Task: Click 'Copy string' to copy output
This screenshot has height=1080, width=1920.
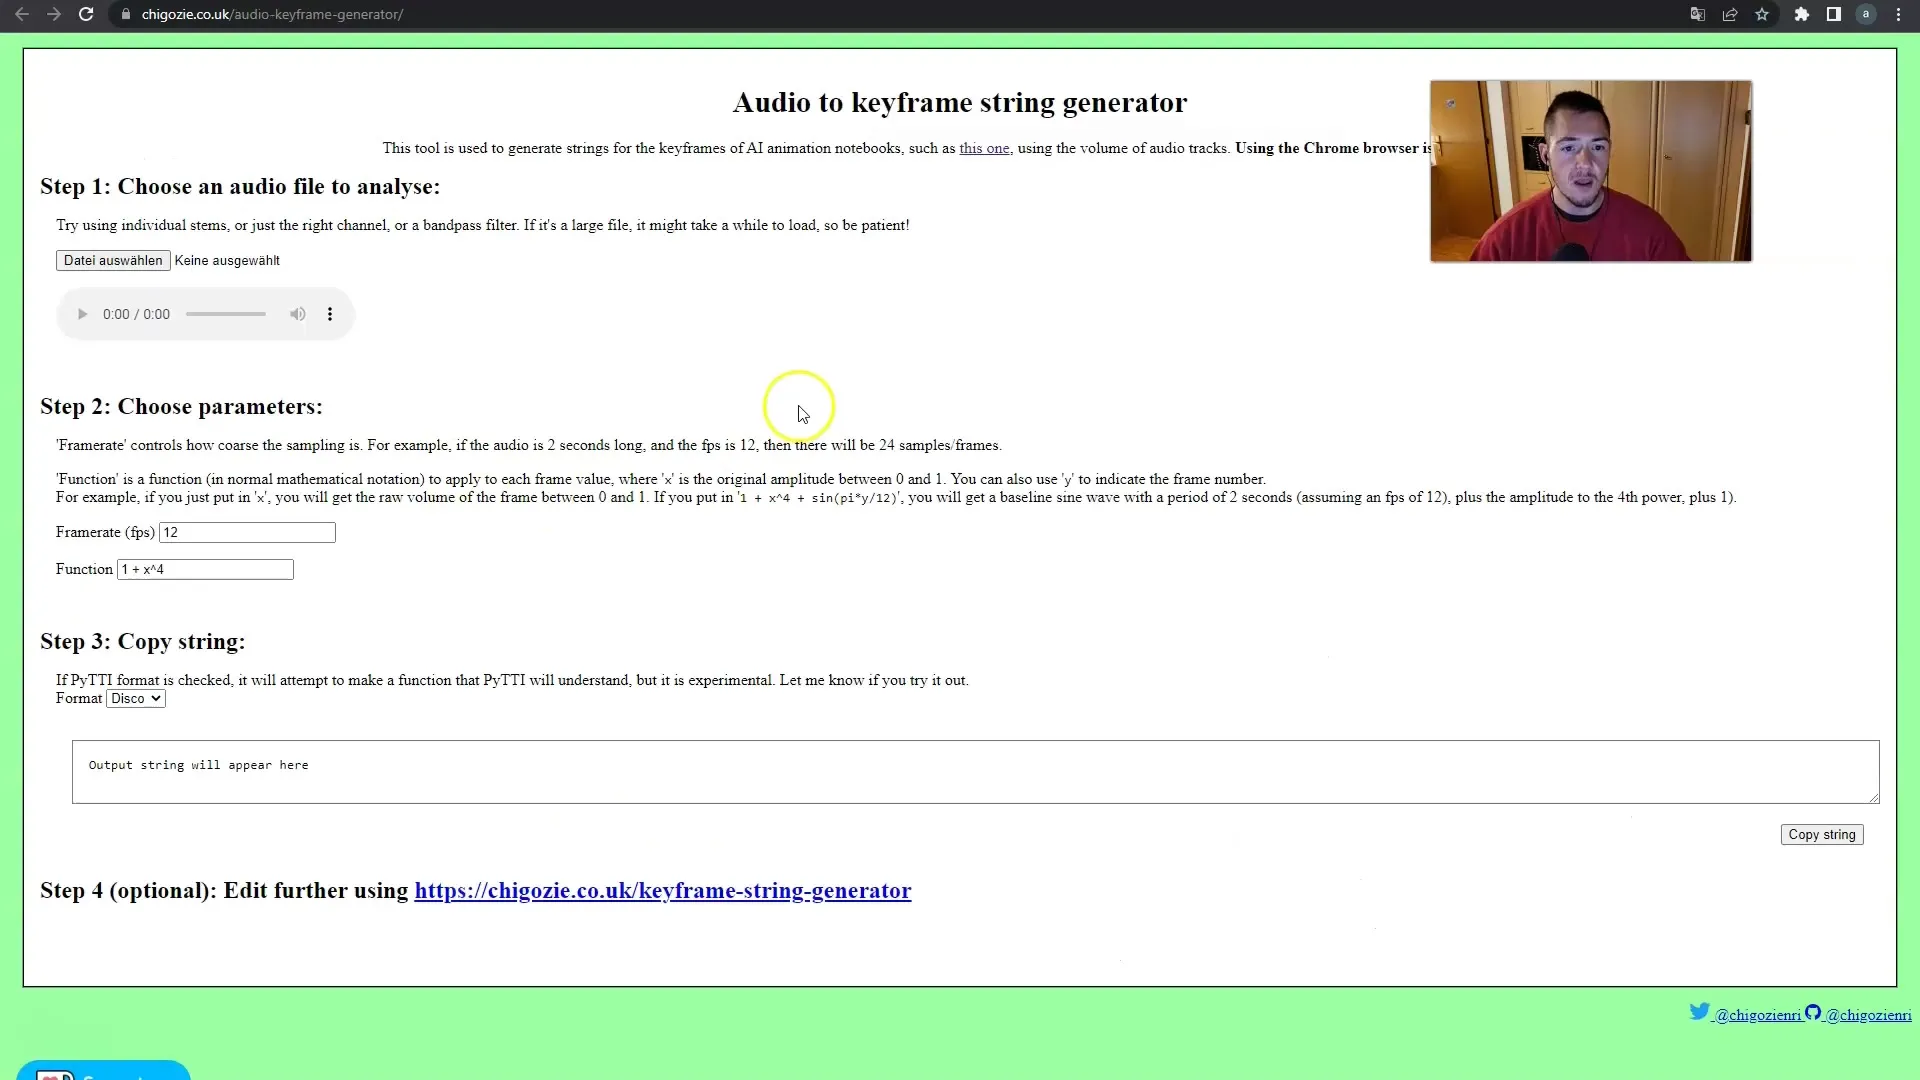Action: [1826, 835]
